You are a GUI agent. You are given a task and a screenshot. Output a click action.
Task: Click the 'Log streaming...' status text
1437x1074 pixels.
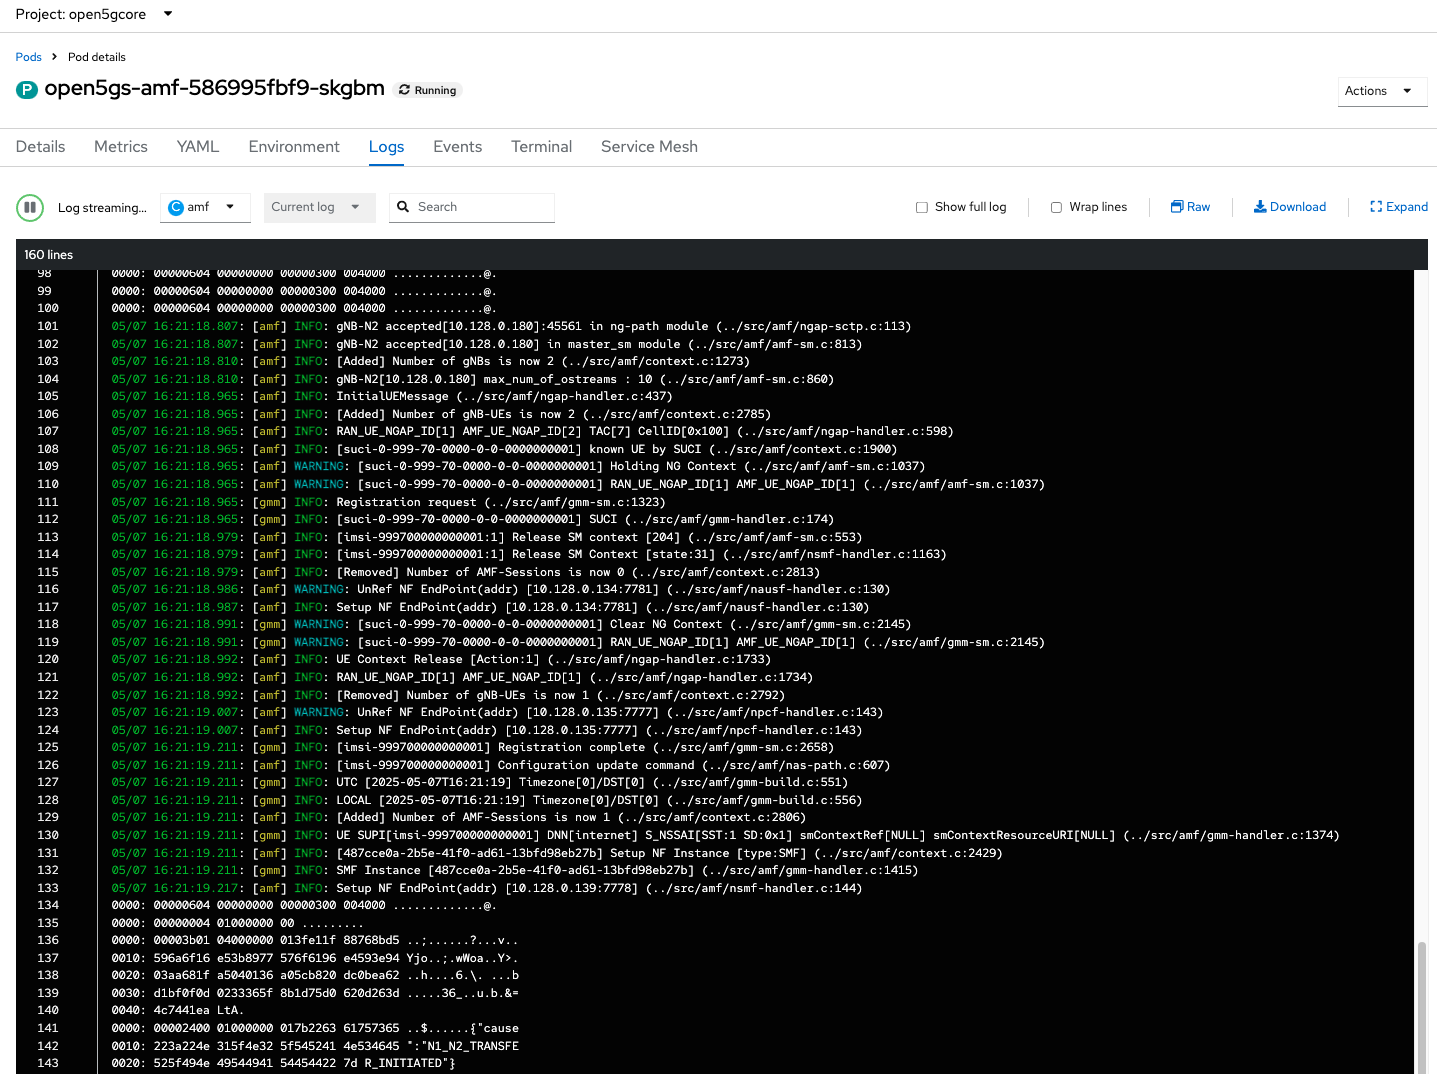click(102, 208)
